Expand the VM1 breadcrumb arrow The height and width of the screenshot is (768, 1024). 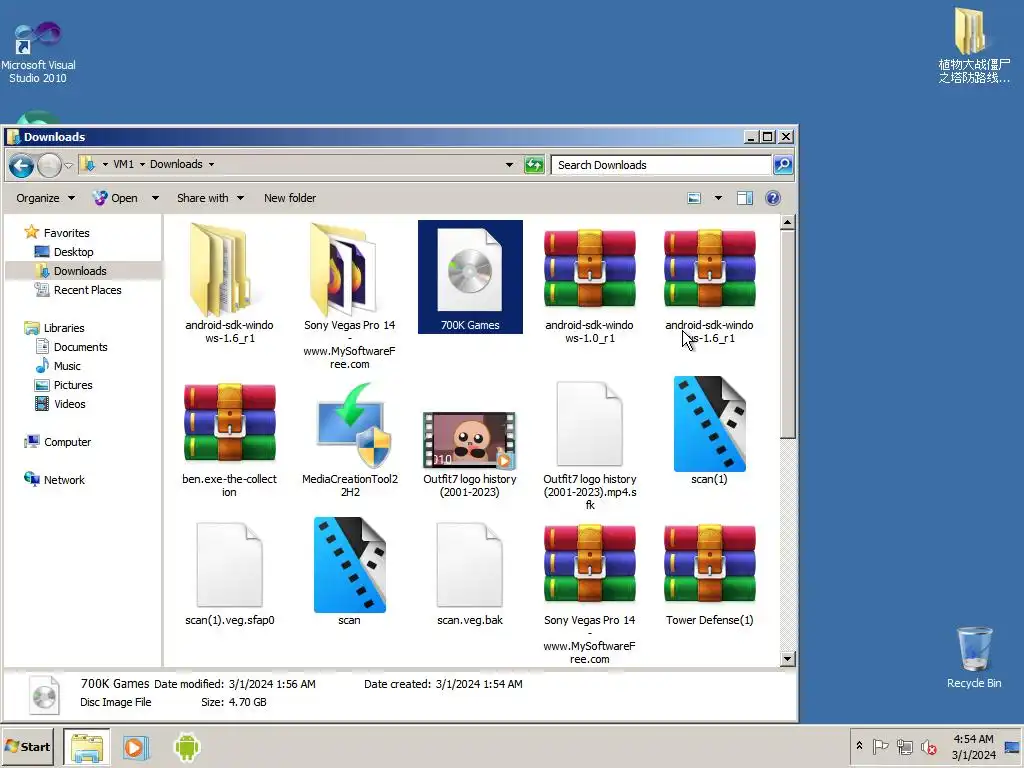coord(142,165)
